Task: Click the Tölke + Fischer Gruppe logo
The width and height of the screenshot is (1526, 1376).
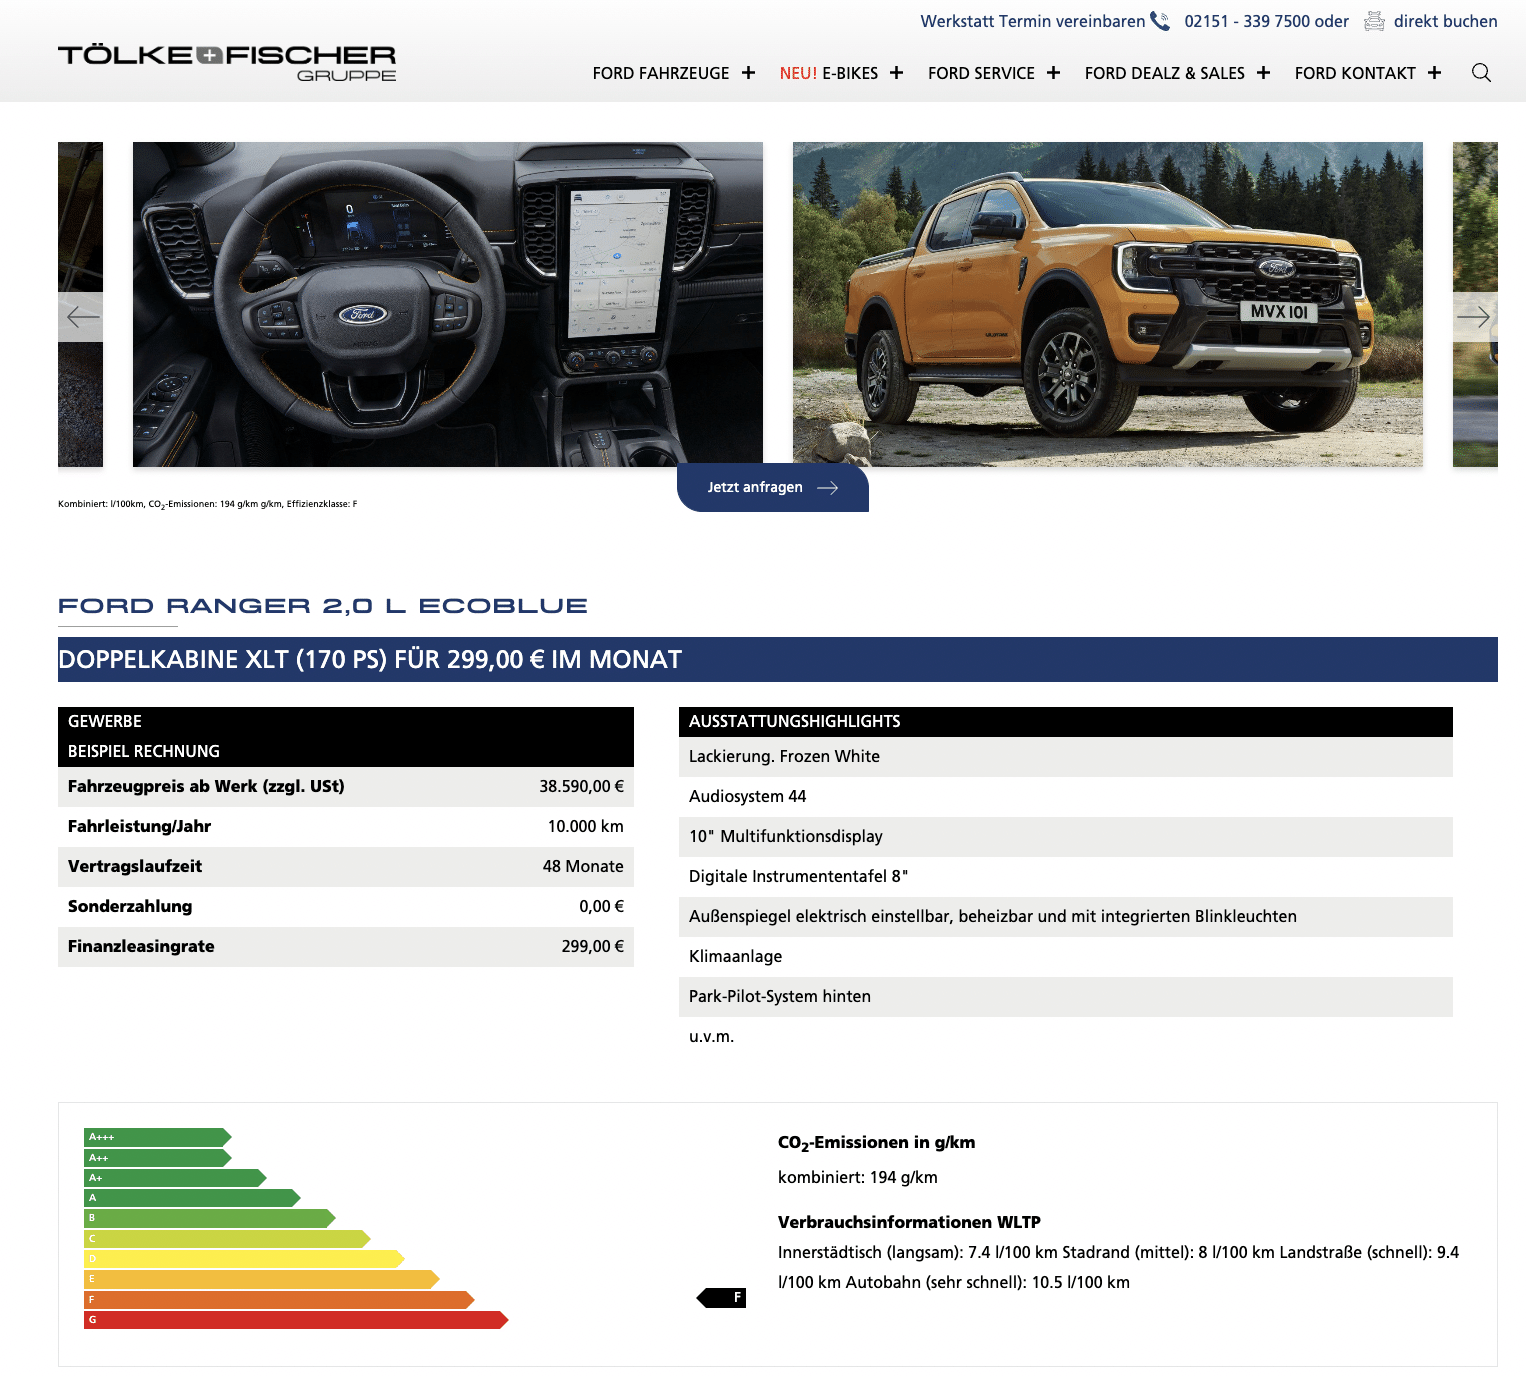Action: coord(227,63)
